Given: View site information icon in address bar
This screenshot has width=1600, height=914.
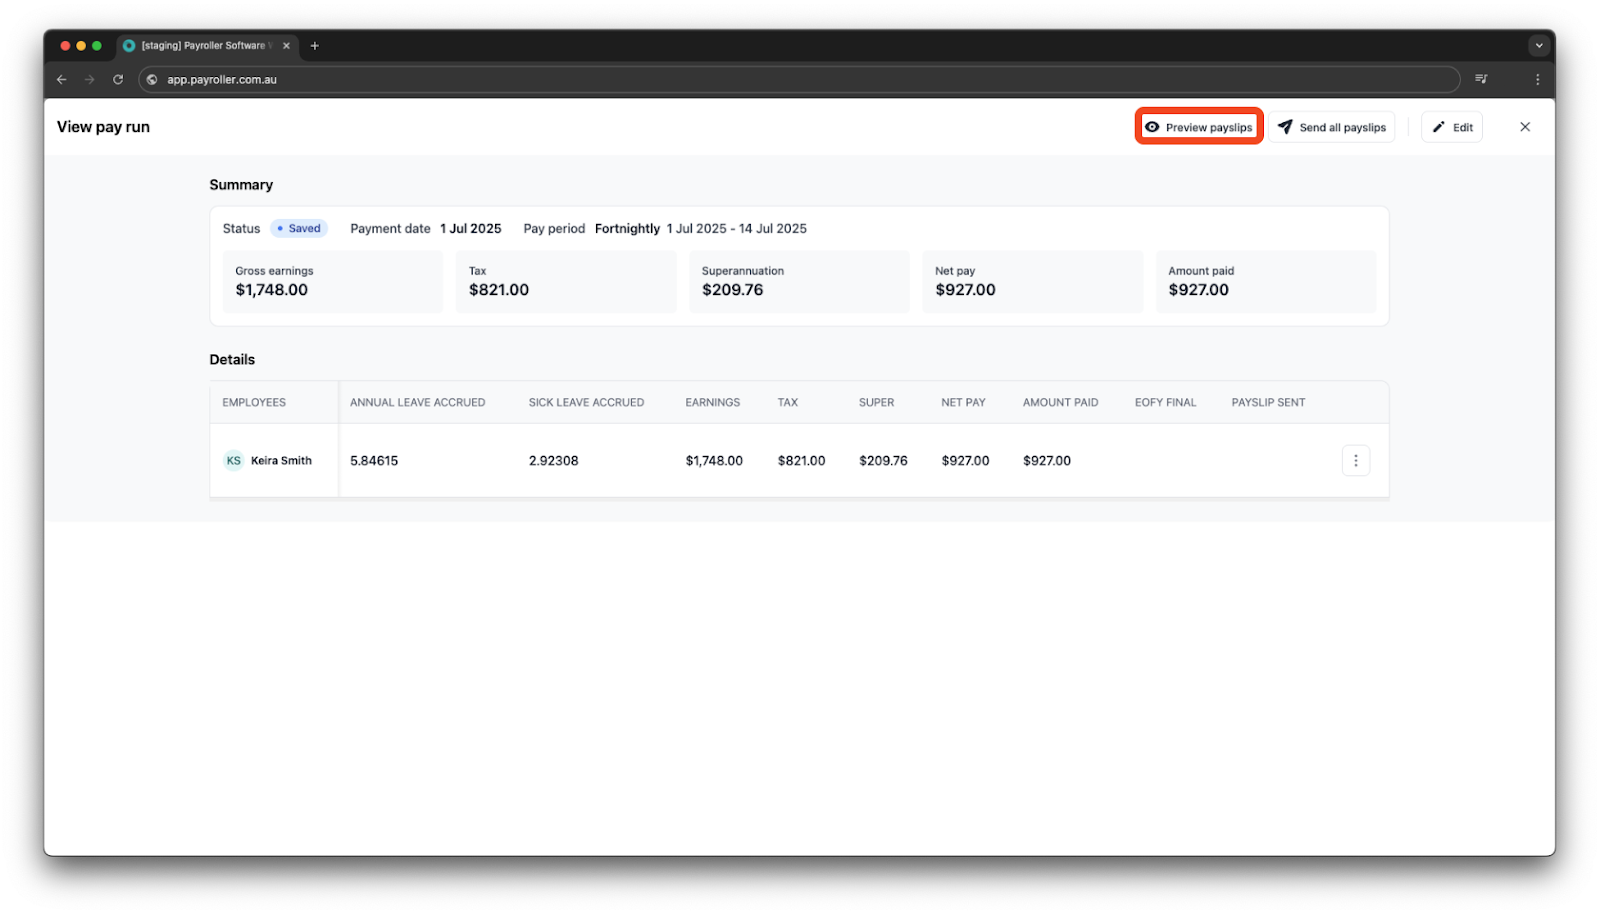Looking at the screenshot, I should click(x=152, y=79).
